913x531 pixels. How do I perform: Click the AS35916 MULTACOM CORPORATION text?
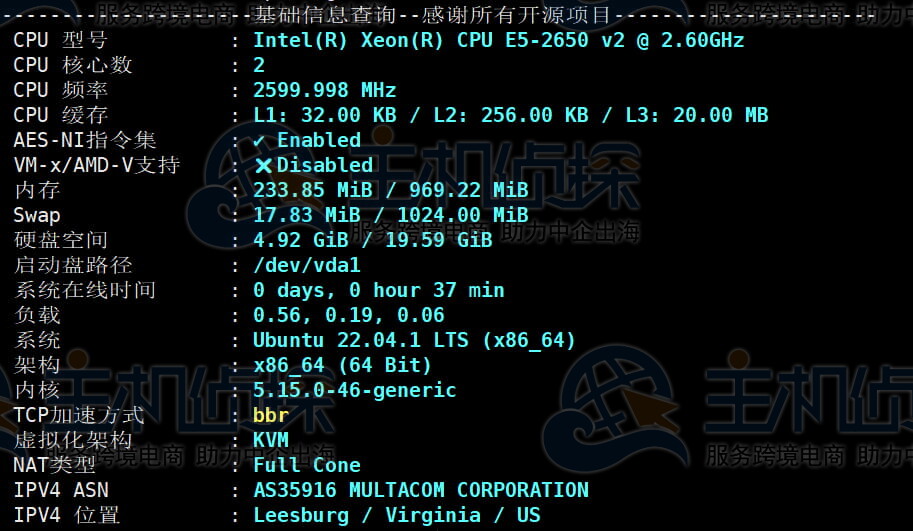(x=420, y=491)
